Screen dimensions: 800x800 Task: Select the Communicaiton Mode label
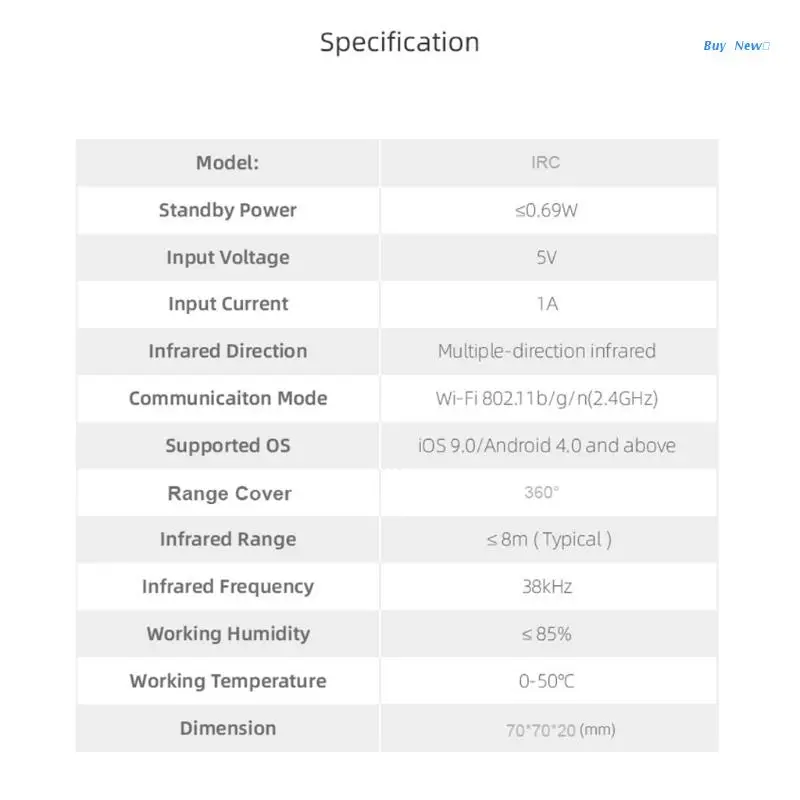click(227, 398)
